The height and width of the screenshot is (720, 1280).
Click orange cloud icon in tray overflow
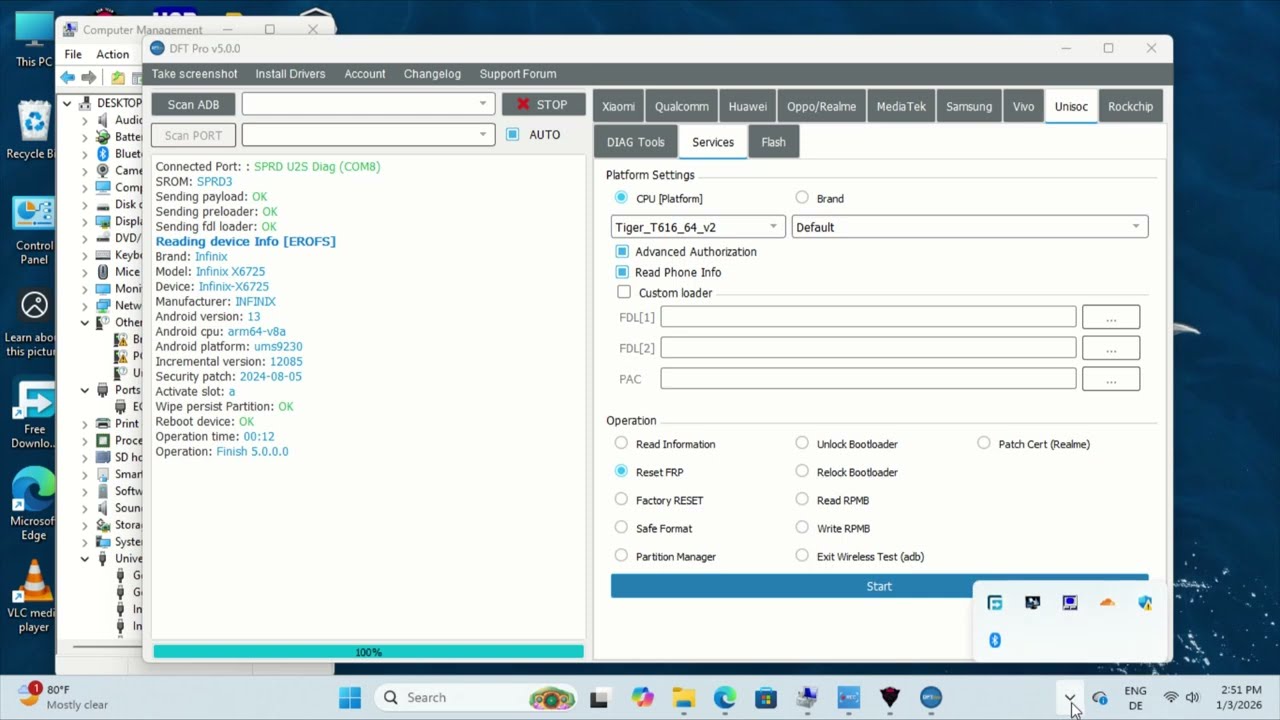click(x=1107, y=603)
